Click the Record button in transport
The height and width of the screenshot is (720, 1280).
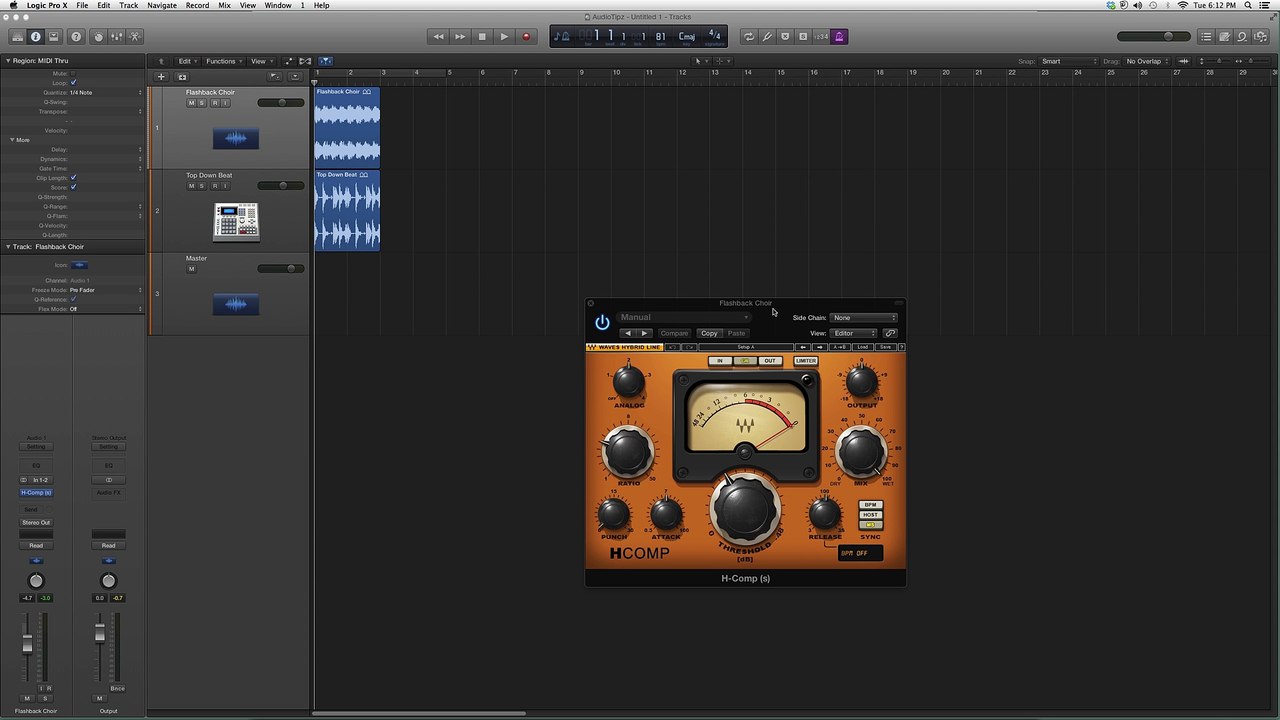click(526, 37)
